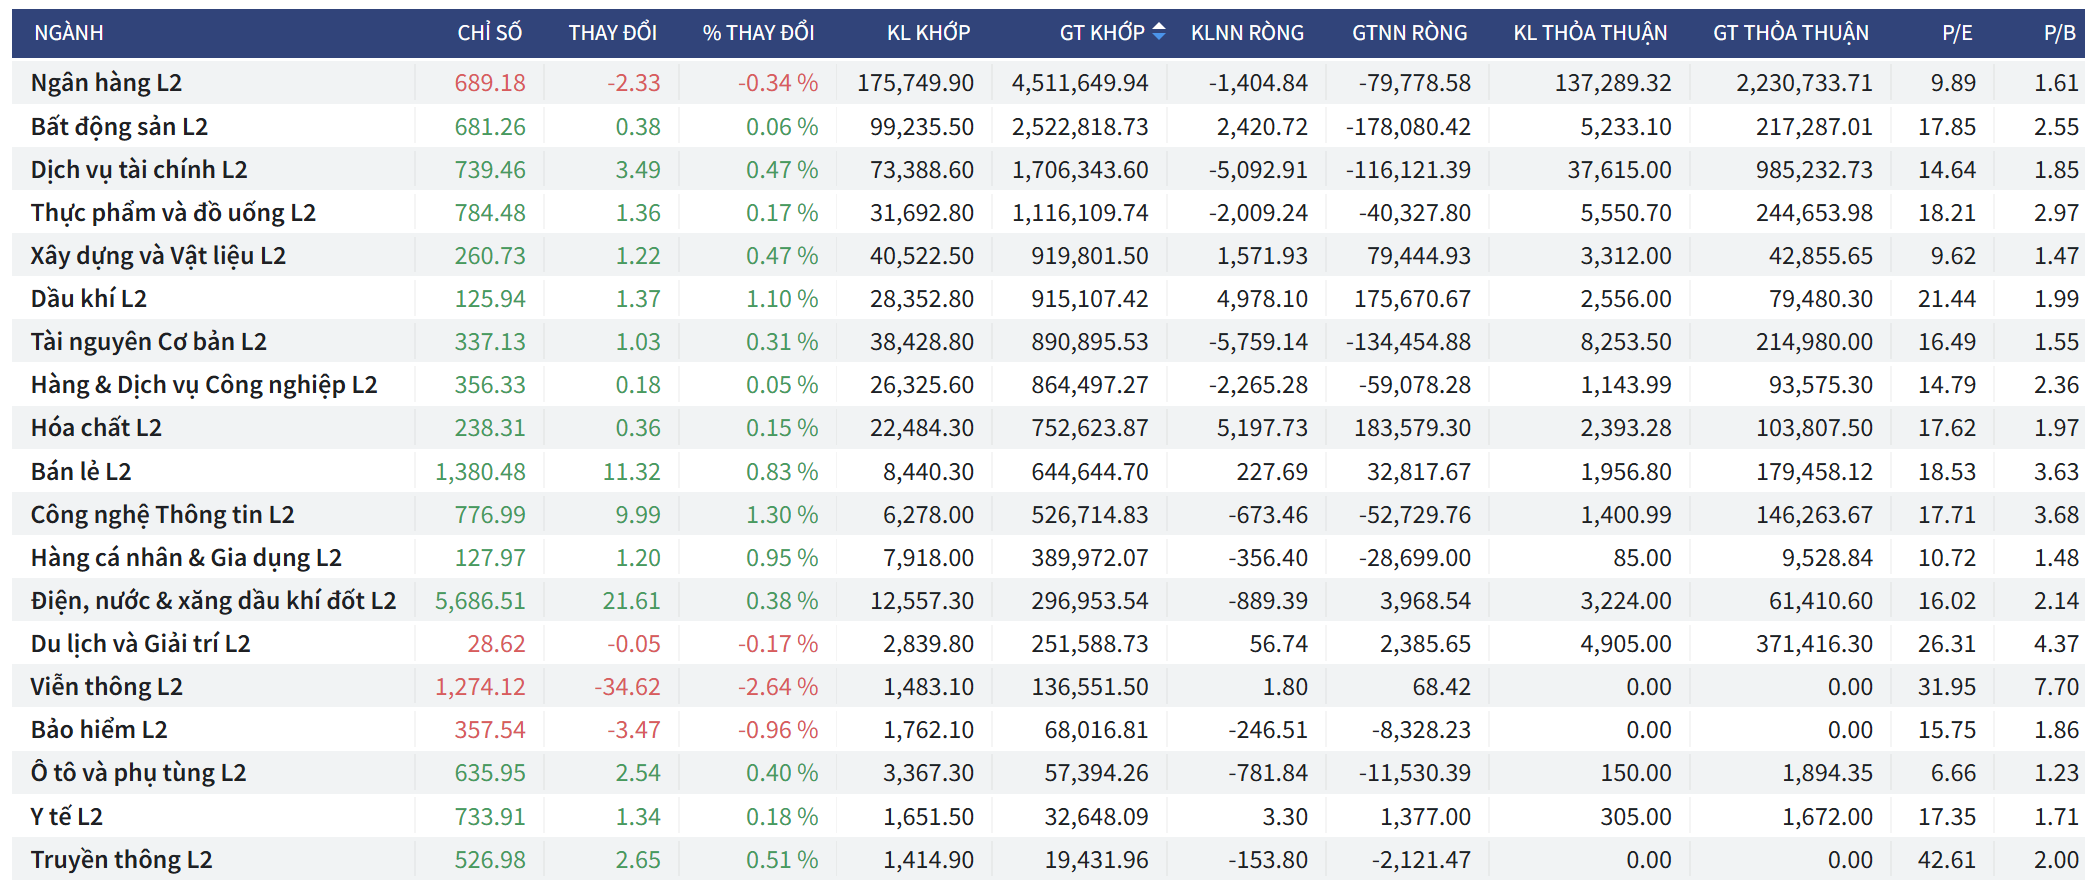Sort by KL THỎA THUẬN column
2097x893 pixels.
pos(1590,33)
